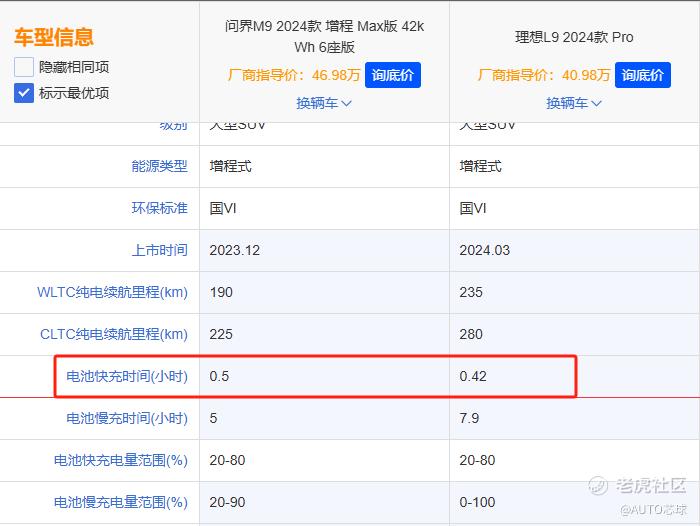Click the WLTC纯电续航里程(km) label
Screen dimensions: 700x526
tap(112, 292)
